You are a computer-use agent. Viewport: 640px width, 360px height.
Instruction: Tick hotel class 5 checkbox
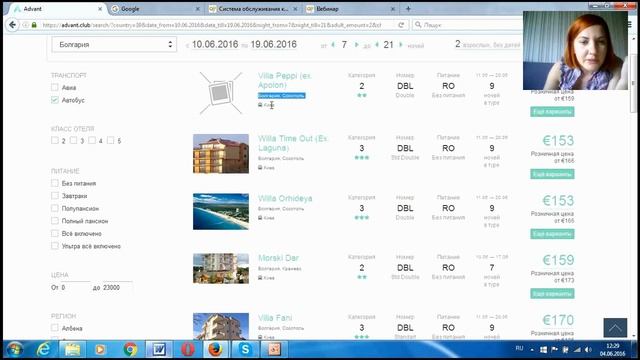point(111,140)
